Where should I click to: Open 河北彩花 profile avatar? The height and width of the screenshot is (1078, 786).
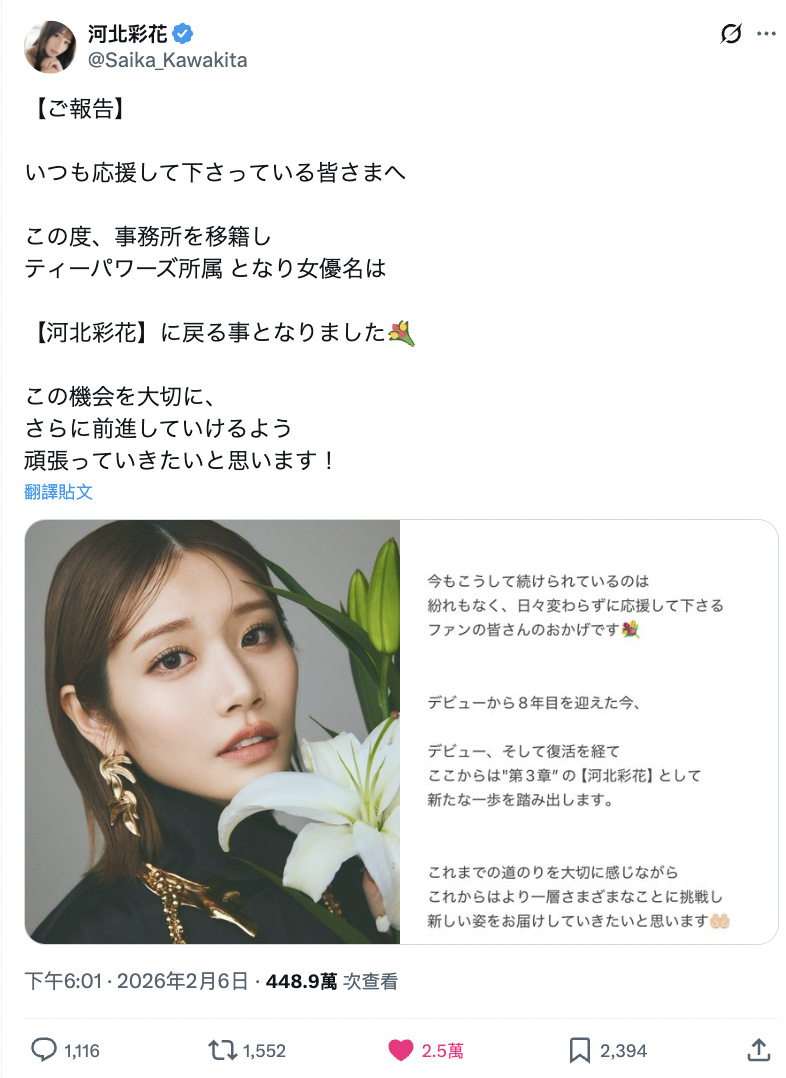click(x=50, y=46)
